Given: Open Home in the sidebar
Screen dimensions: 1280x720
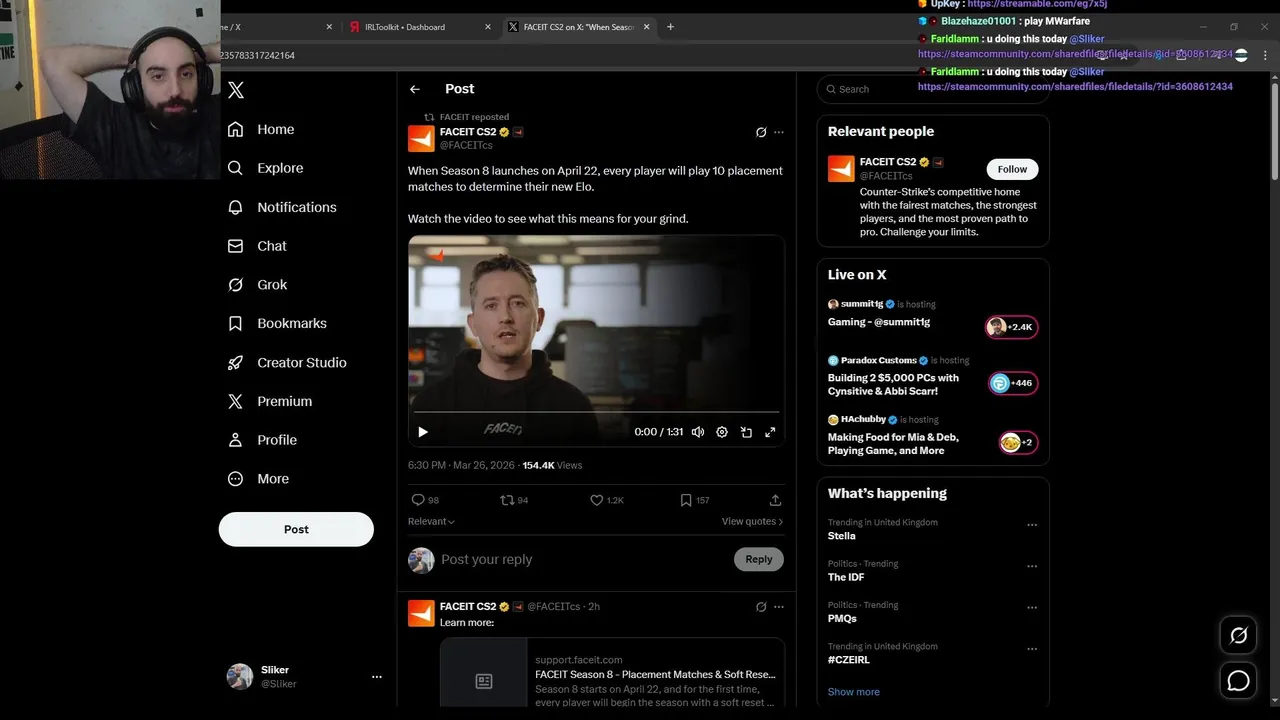Looking at the screenshot, I should [261, 129].
